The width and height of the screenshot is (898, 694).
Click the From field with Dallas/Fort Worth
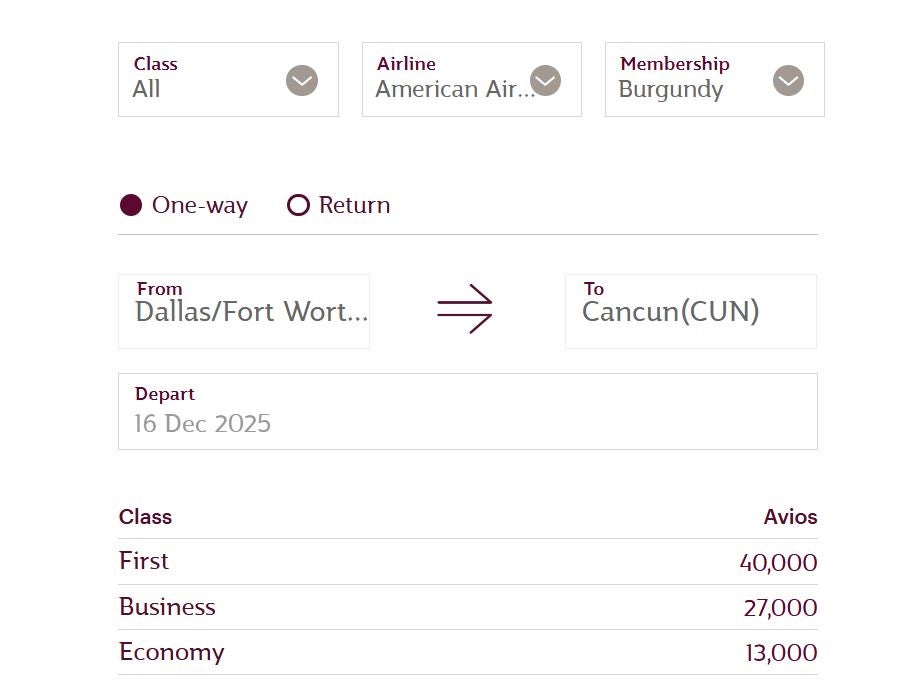pyautogui.click(x=244, y=311)
